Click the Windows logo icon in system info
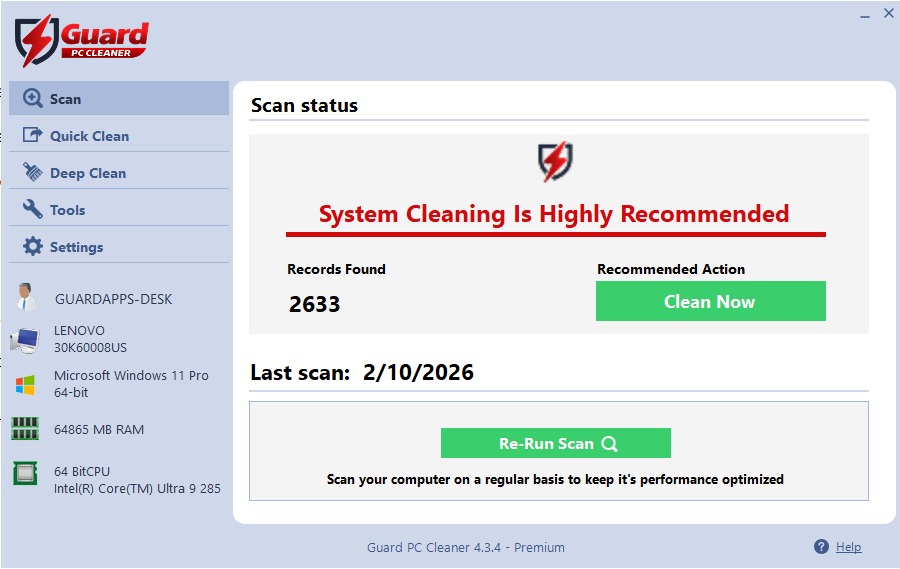 coord(25,384)
